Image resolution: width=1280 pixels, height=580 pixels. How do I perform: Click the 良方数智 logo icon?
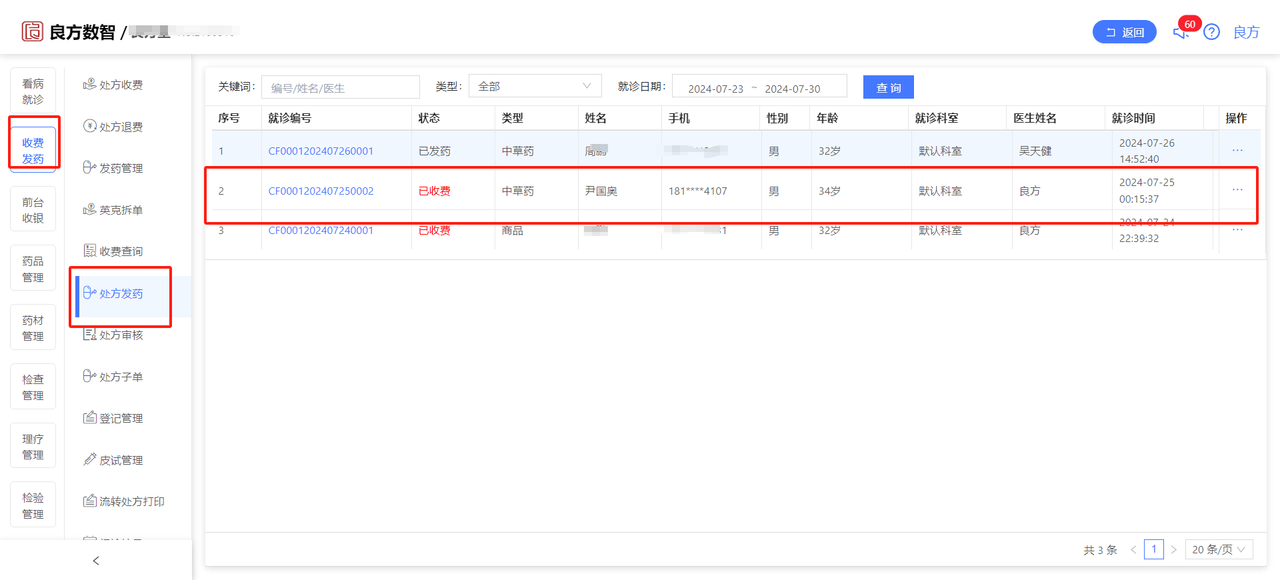click(33, 32)
